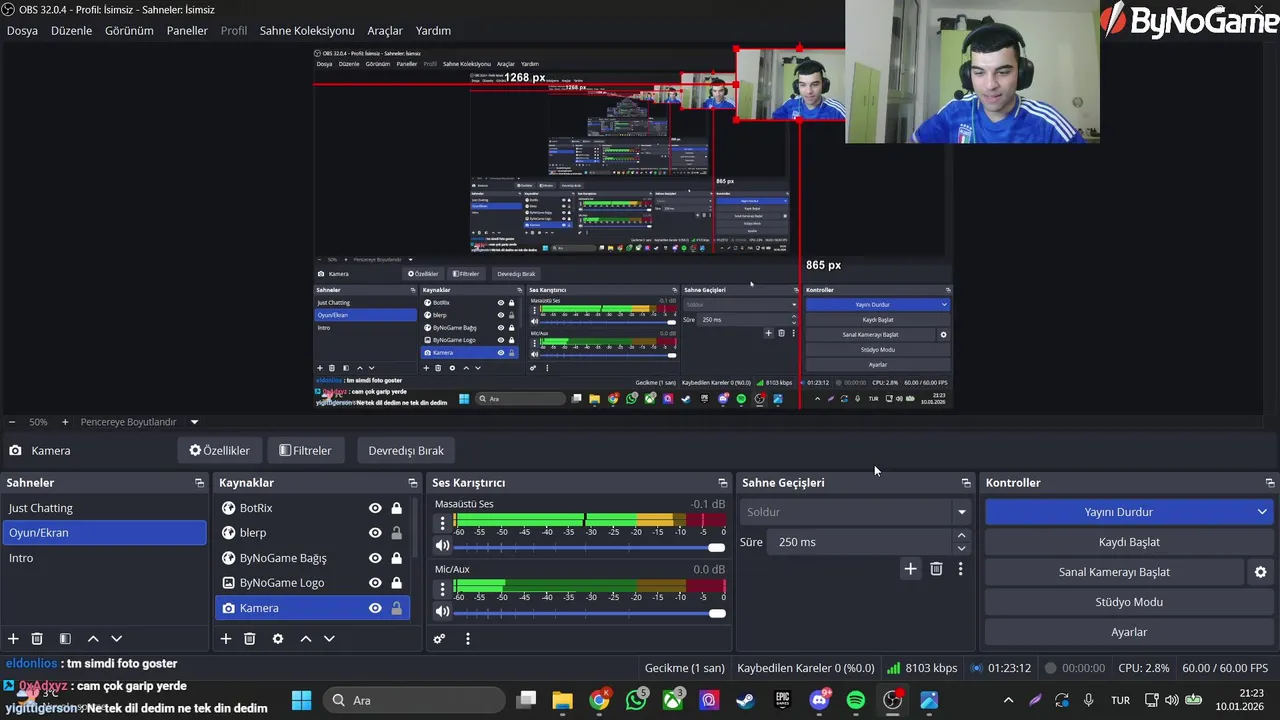Open Filtreler for Kamera source
Screen dimensions: 1280x720
click(305, 450)
